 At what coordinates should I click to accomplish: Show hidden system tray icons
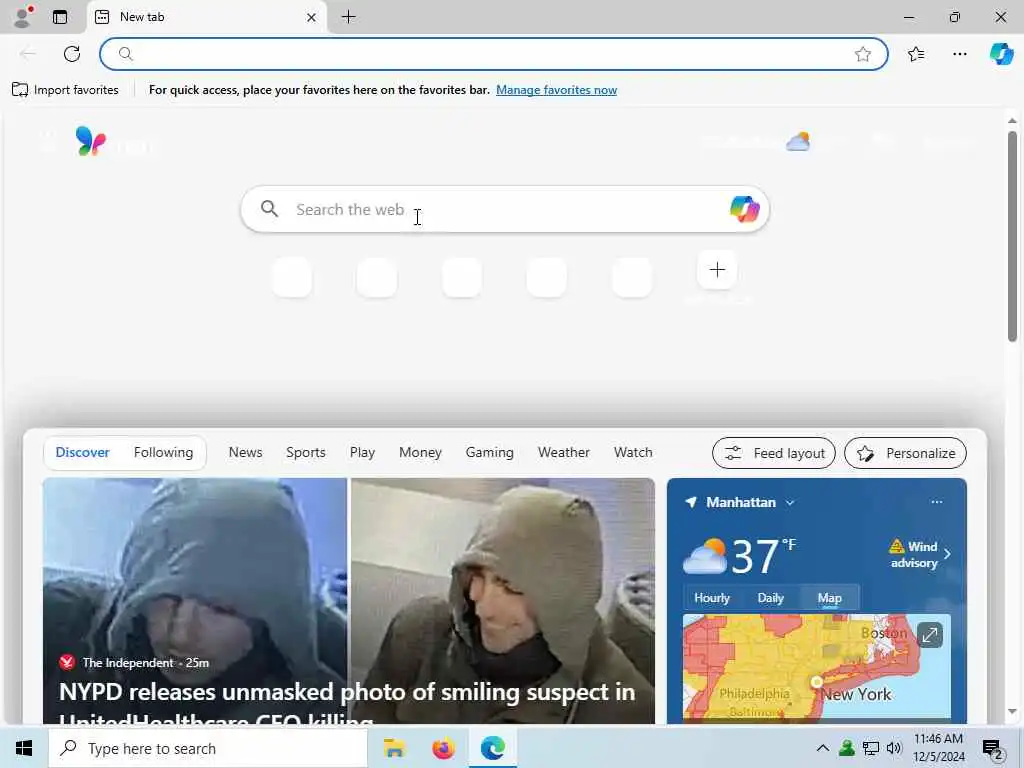823,748
